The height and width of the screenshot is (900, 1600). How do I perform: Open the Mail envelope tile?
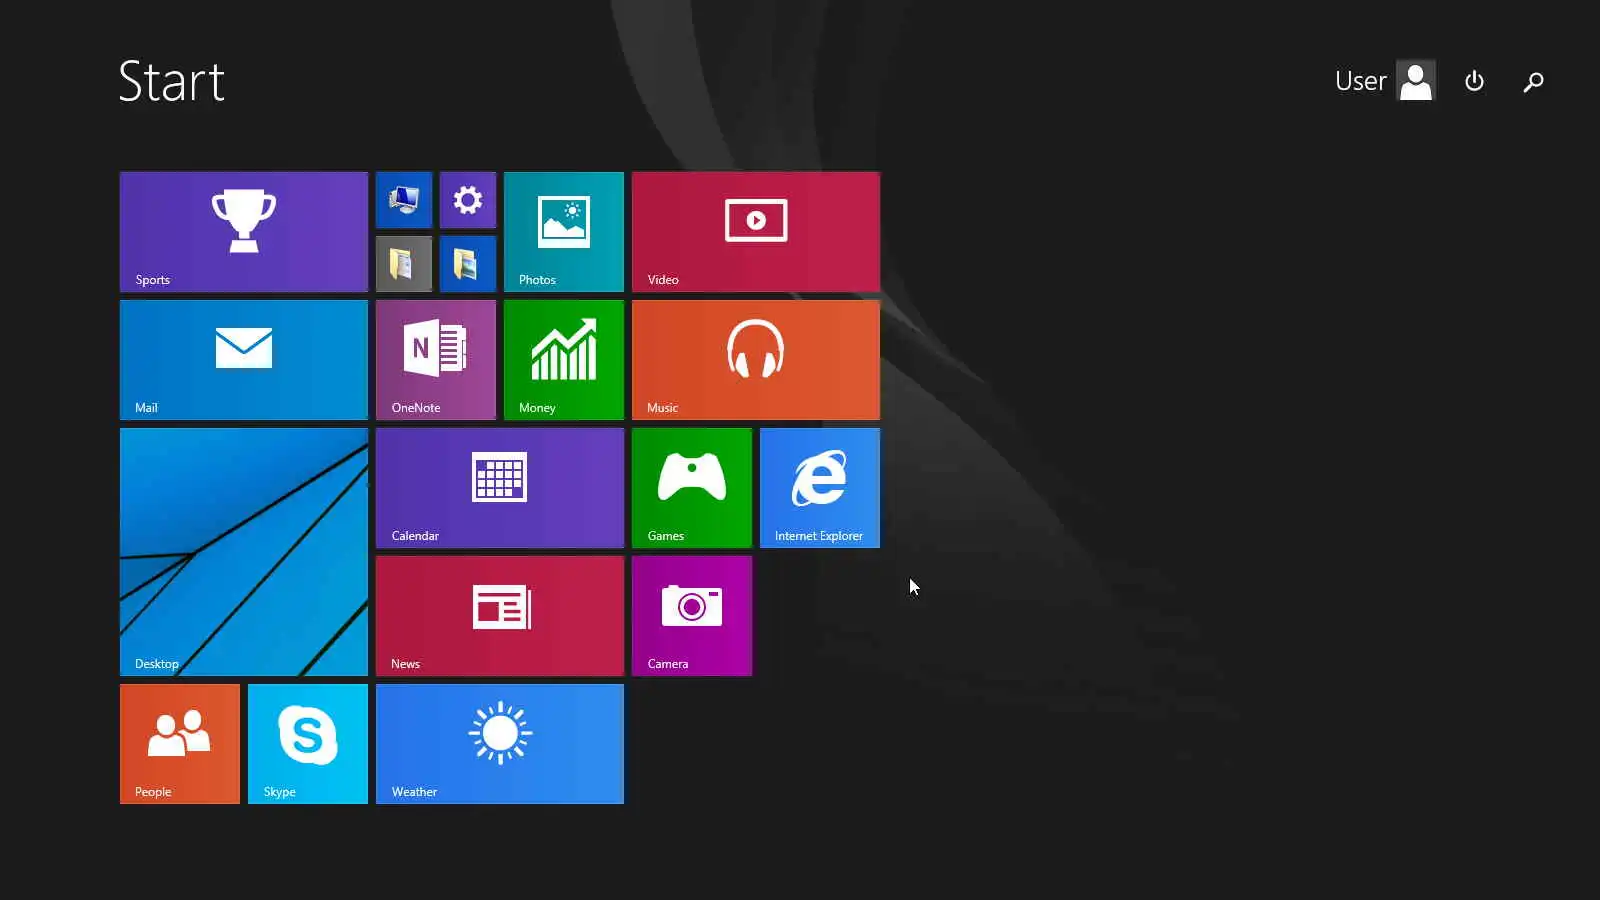(244, 360)
